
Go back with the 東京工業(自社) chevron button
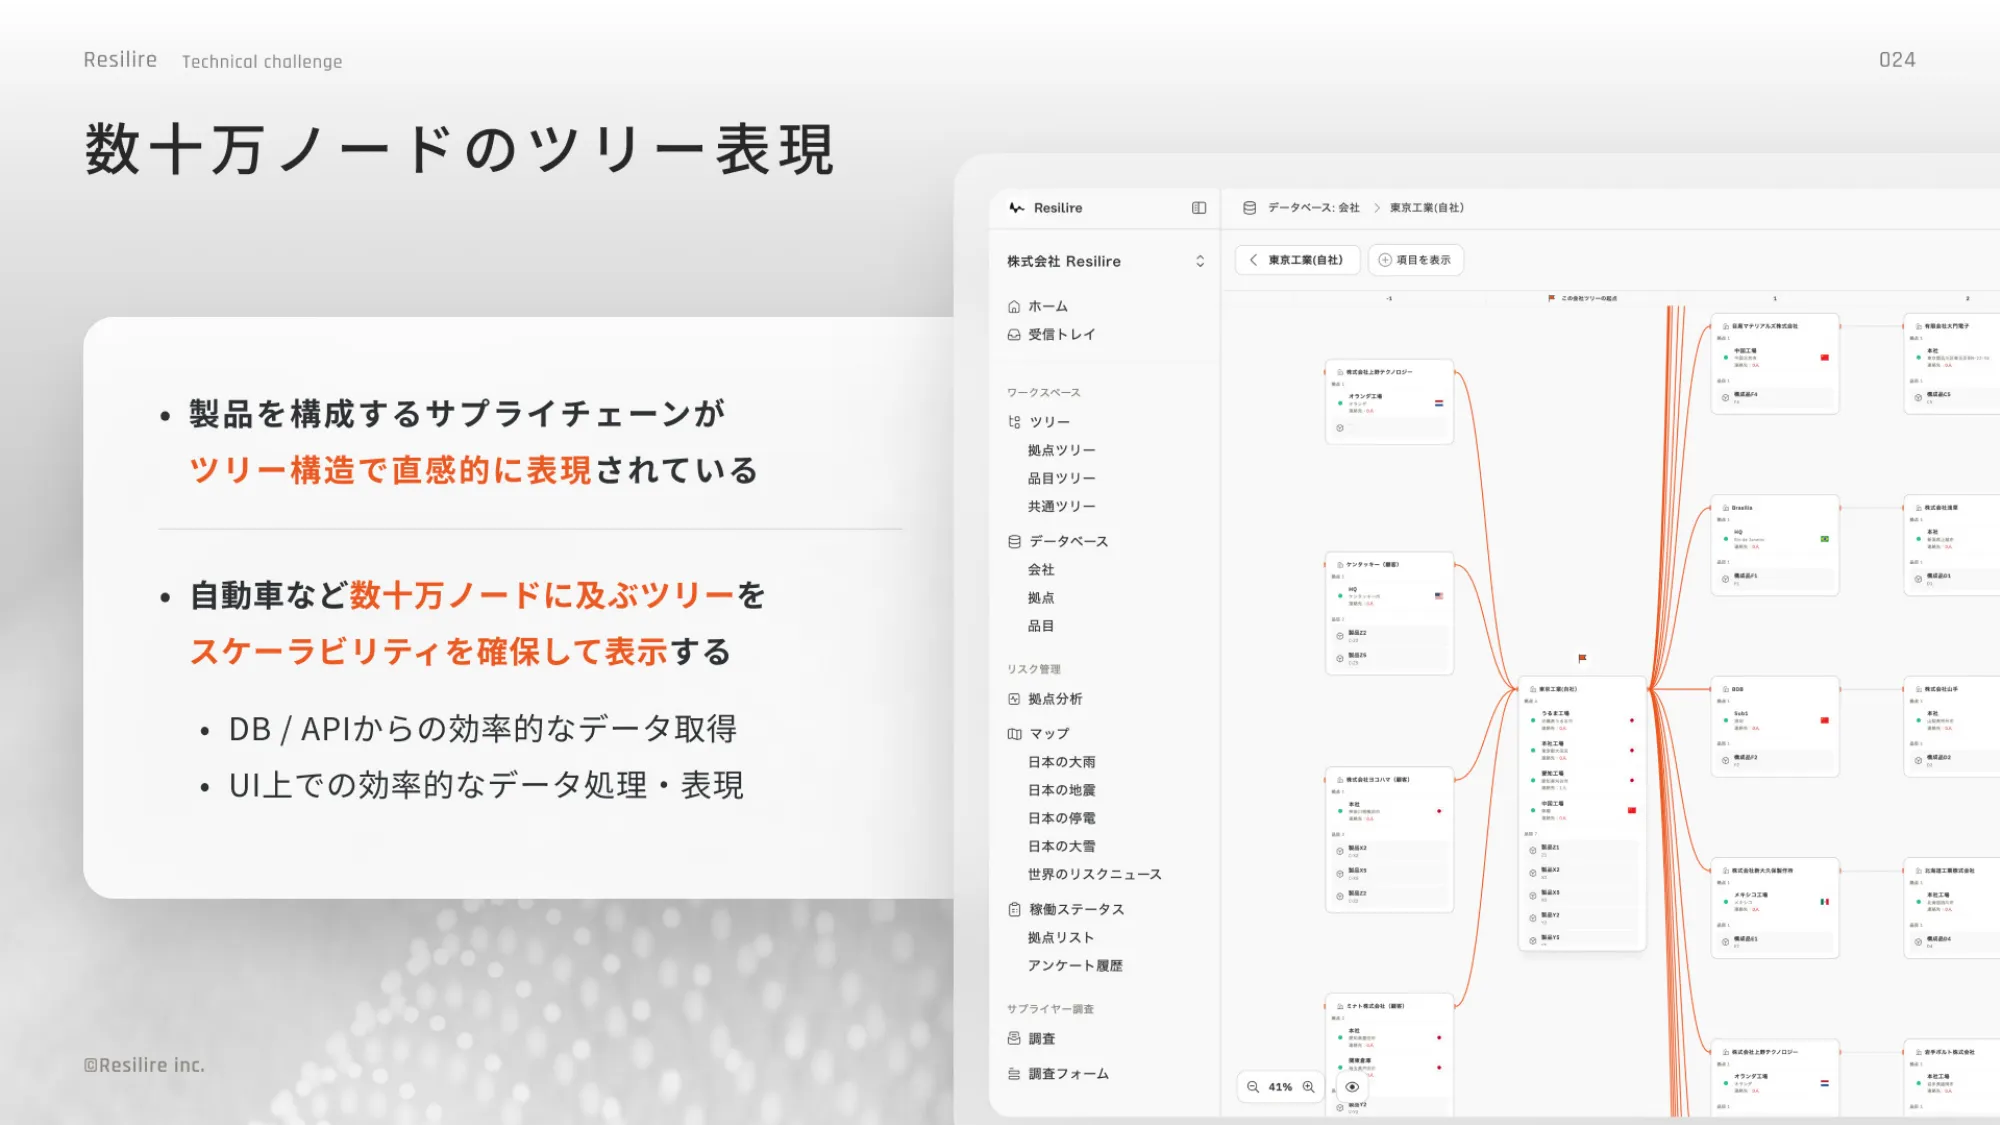1254,260
